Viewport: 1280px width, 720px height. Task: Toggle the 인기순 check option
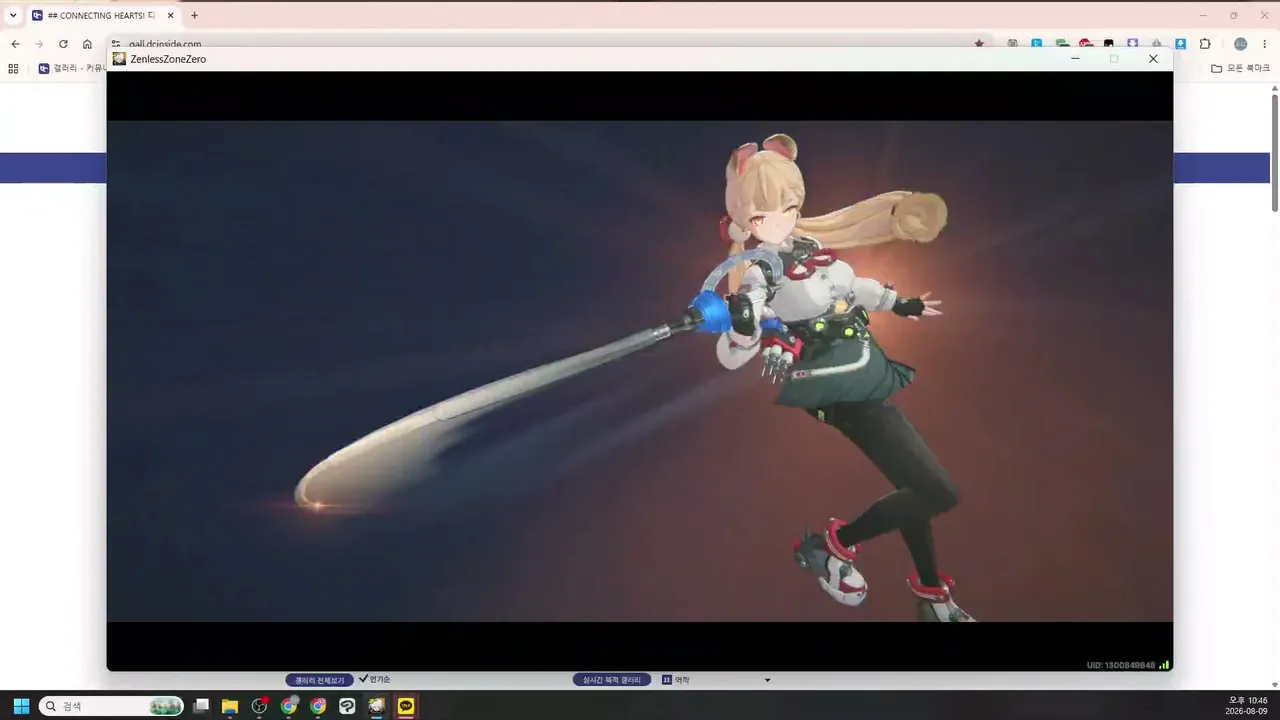pos(374,679)
